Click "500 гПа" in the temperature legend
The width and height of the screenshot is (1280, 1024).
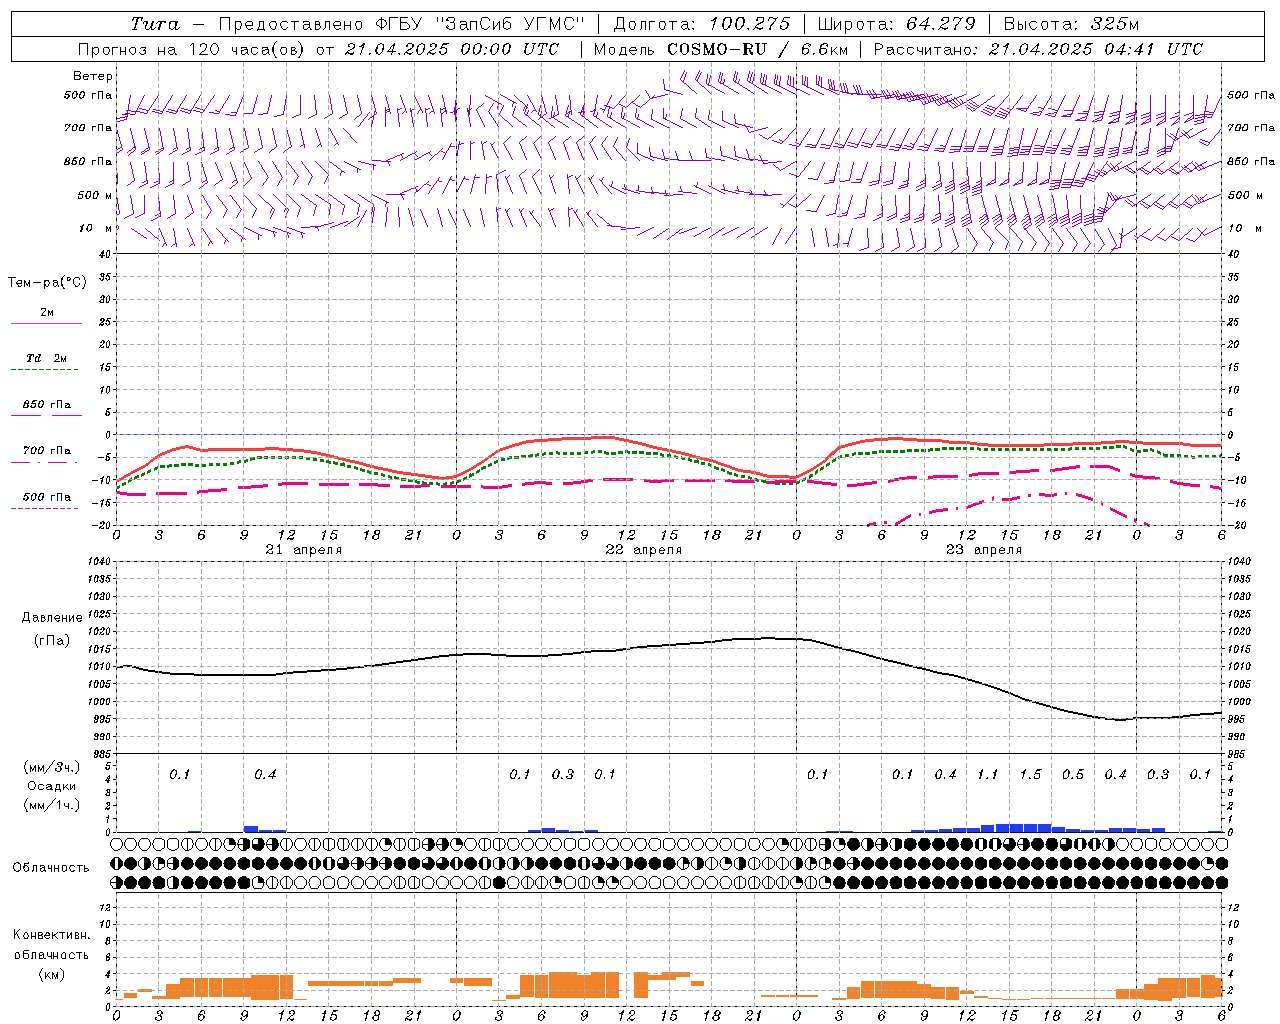[47, 497]
